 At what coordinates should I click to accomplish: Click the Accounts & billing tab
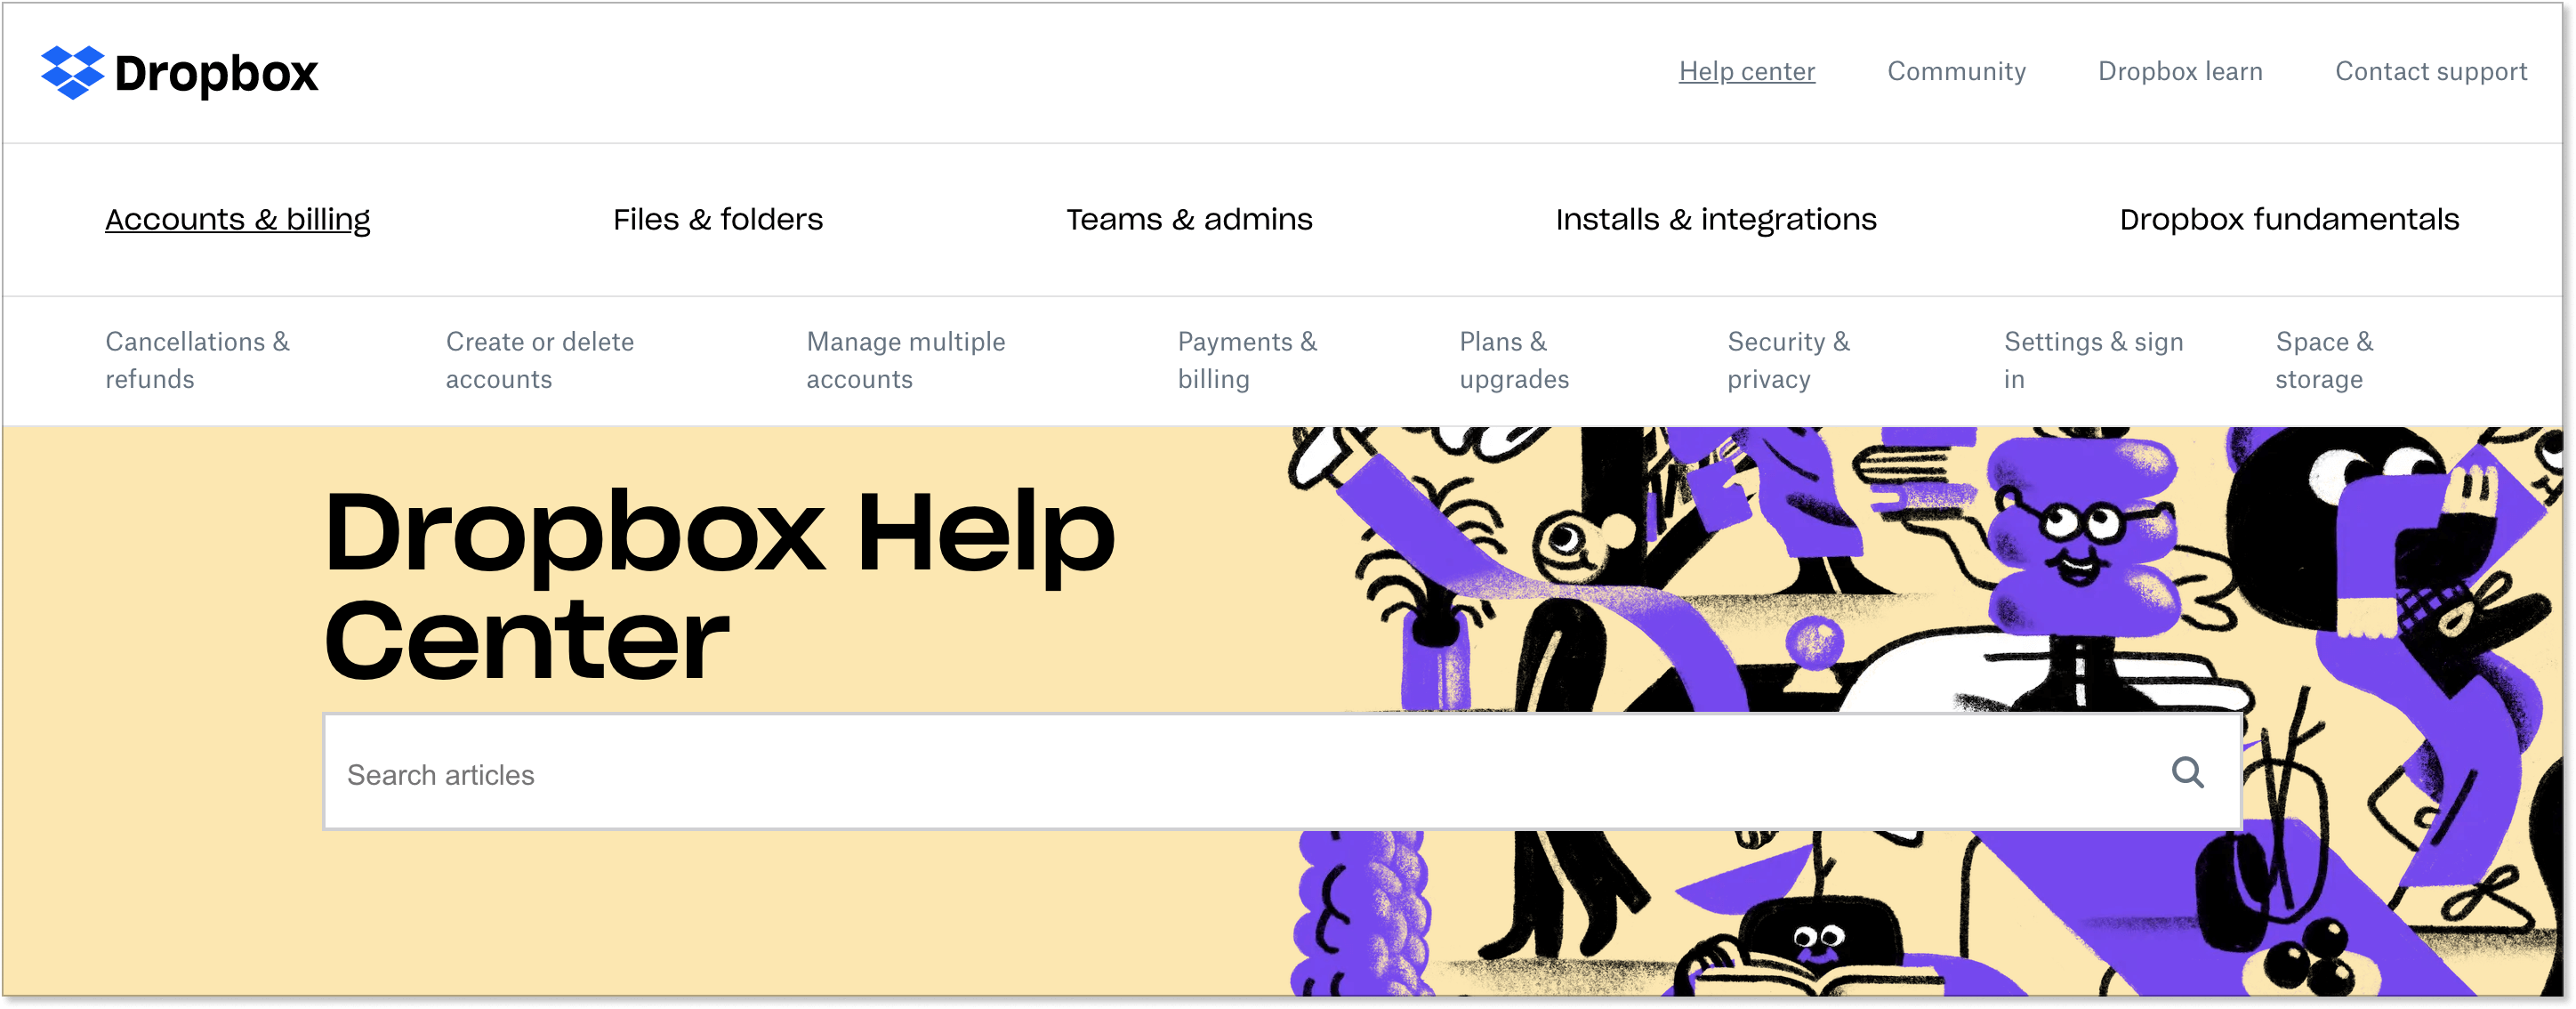click(237, 219)
